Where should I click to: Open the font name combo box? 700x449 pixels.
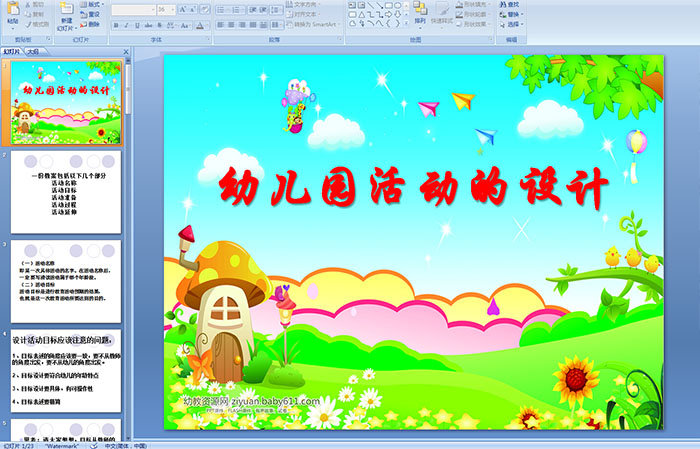click(133, 9)
